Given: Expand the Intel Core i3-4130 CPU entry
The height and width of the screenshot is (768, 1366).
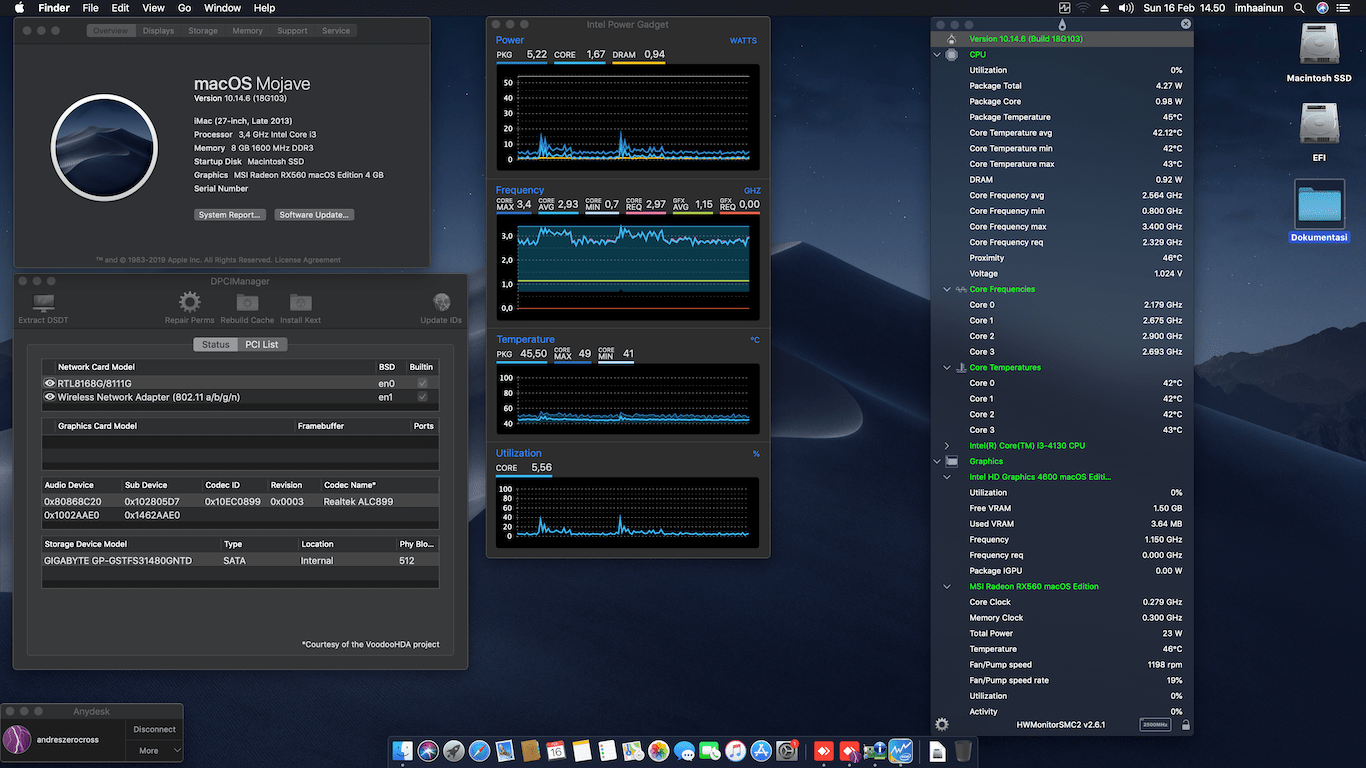Looking at the screenshot, I should tap(946, 445).
